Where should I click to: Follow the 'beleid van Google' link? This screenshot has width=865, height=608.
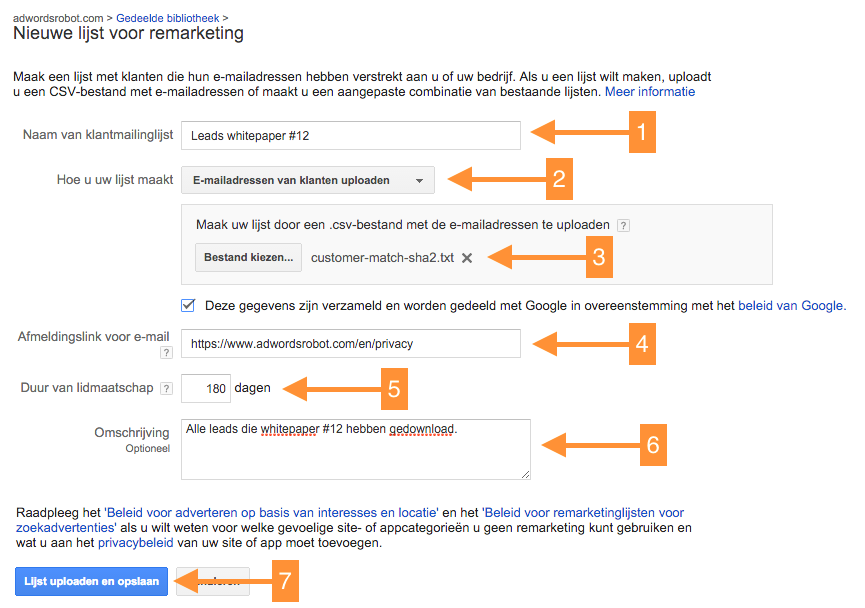tap(791, 305)
